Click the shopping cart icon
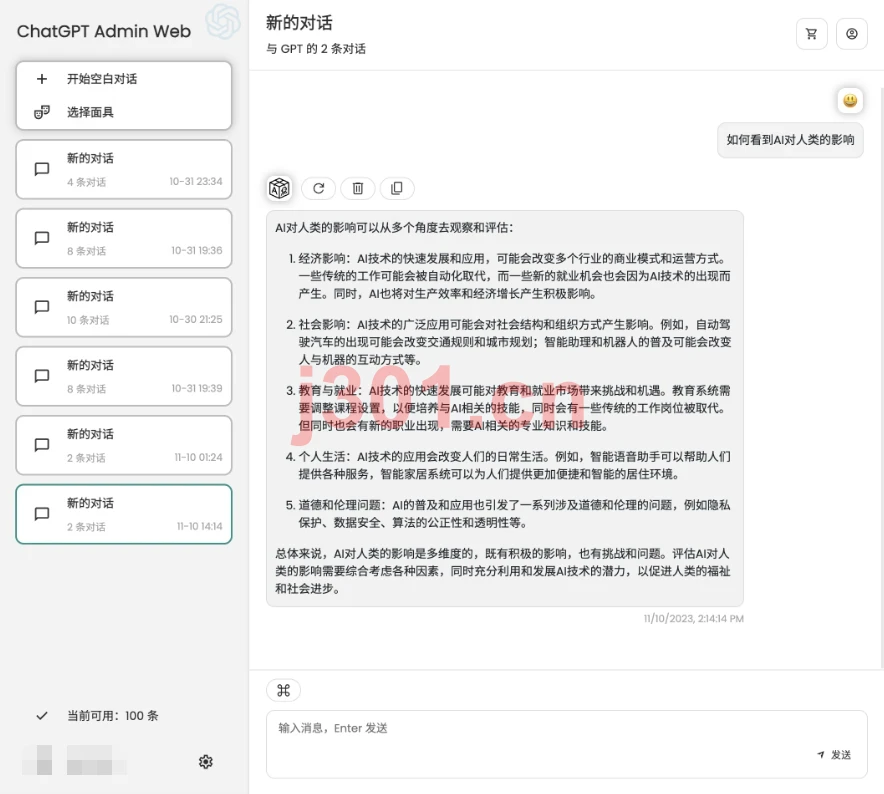Image resolution: width=884 pixels, height=794 pixels. click(x=811, y=34)
